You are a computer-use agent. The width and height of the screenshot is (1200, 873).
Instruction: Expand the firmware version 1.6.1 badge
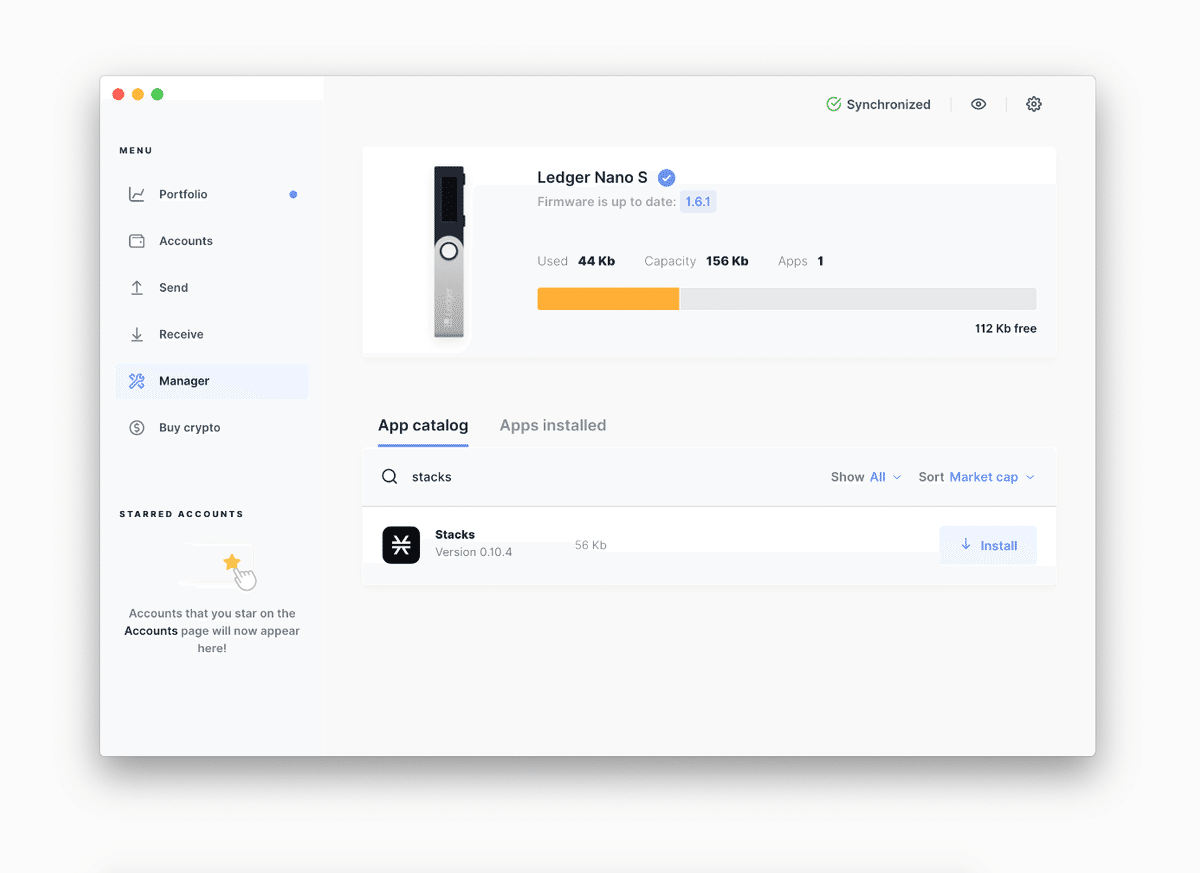pos(698,201)
